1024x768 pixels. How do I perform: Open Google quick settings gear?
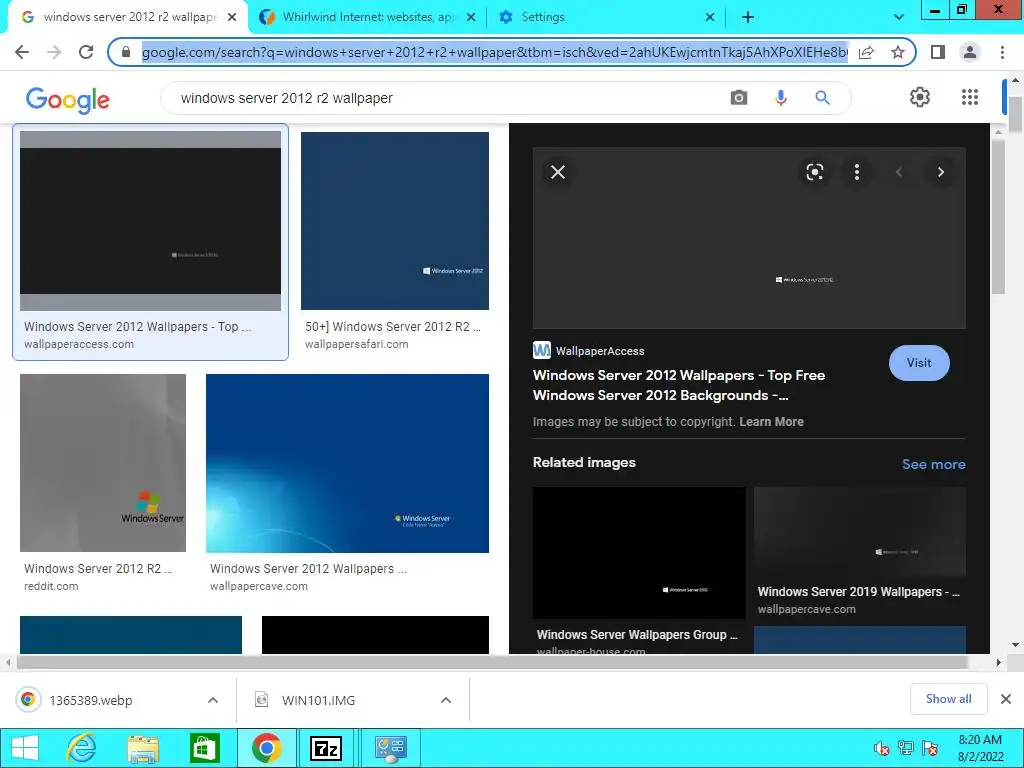coord(920,97)
